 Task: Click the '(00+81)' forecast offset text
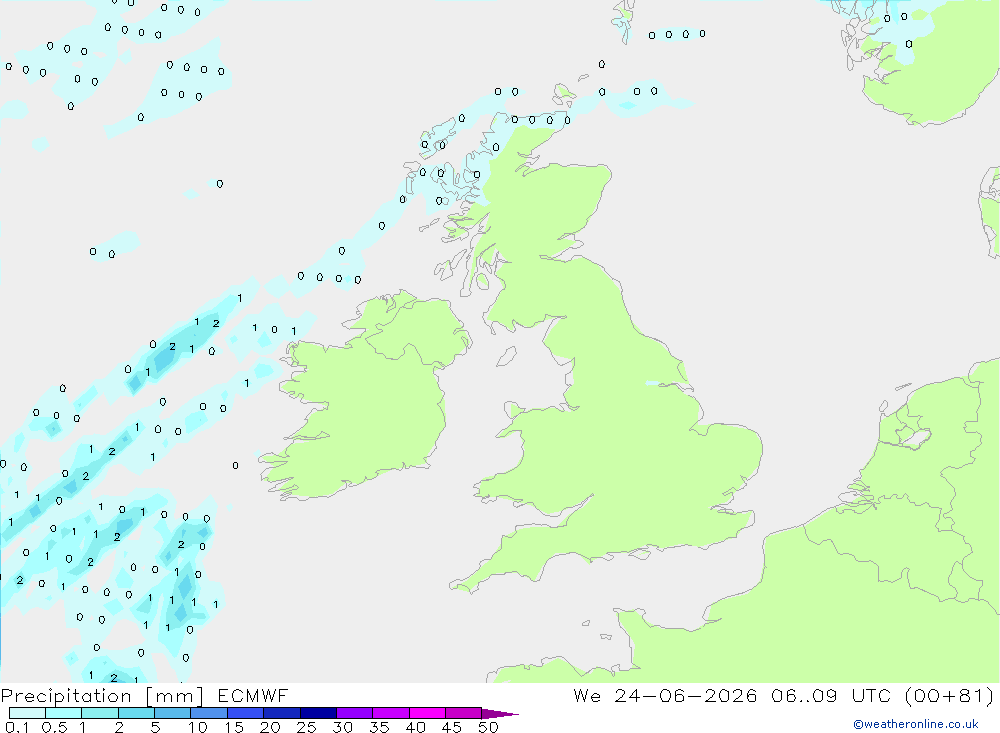[x=949, y=695]
